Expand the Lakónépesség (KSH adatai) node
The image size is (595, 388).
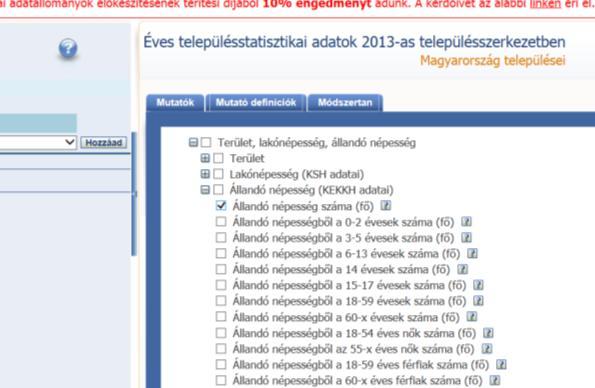click(x=205, y=174)
